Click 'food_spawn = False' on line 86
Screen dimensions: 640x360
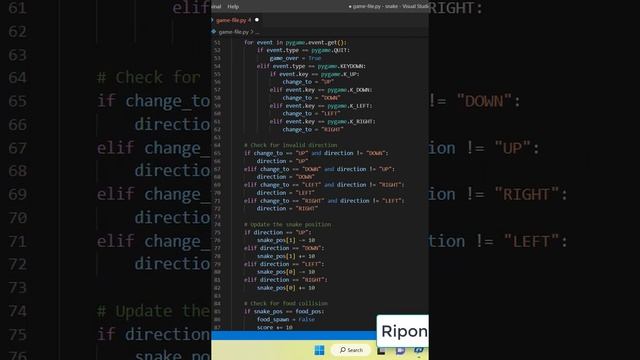click(x=286, y=320)
